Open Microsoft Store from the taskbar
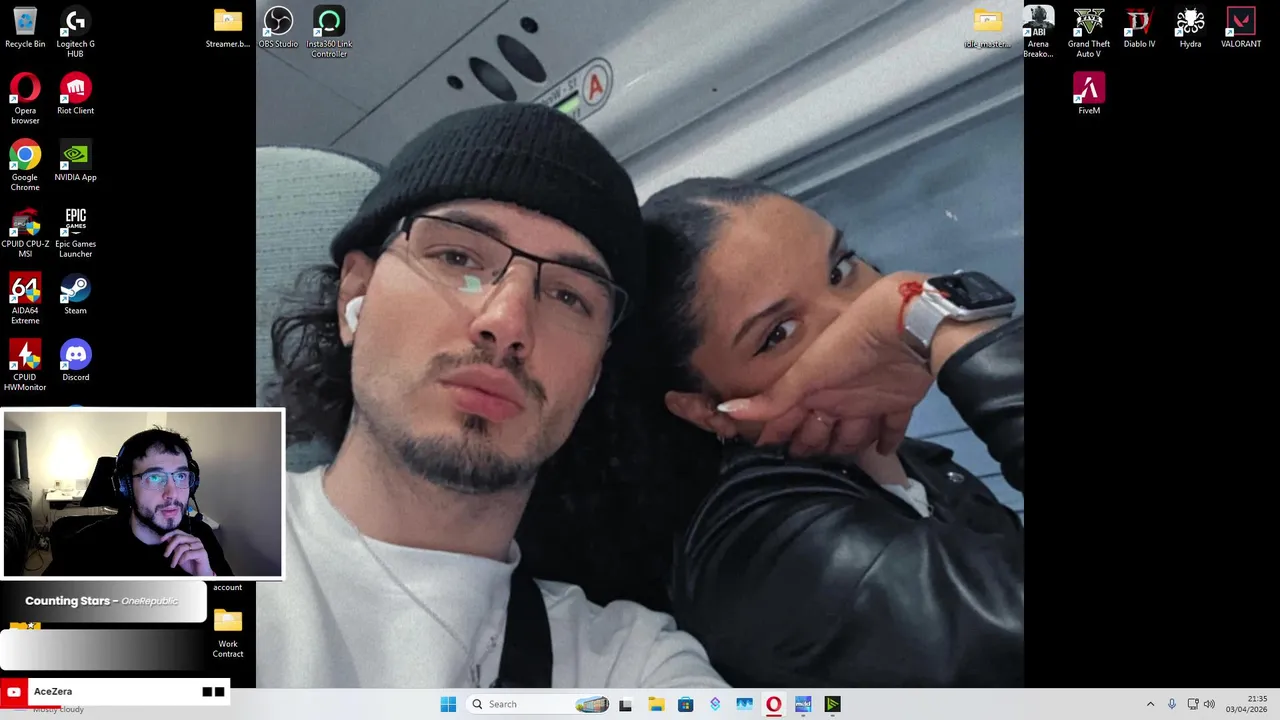This screenshot has height=720, width=1280. click(685, 704)
